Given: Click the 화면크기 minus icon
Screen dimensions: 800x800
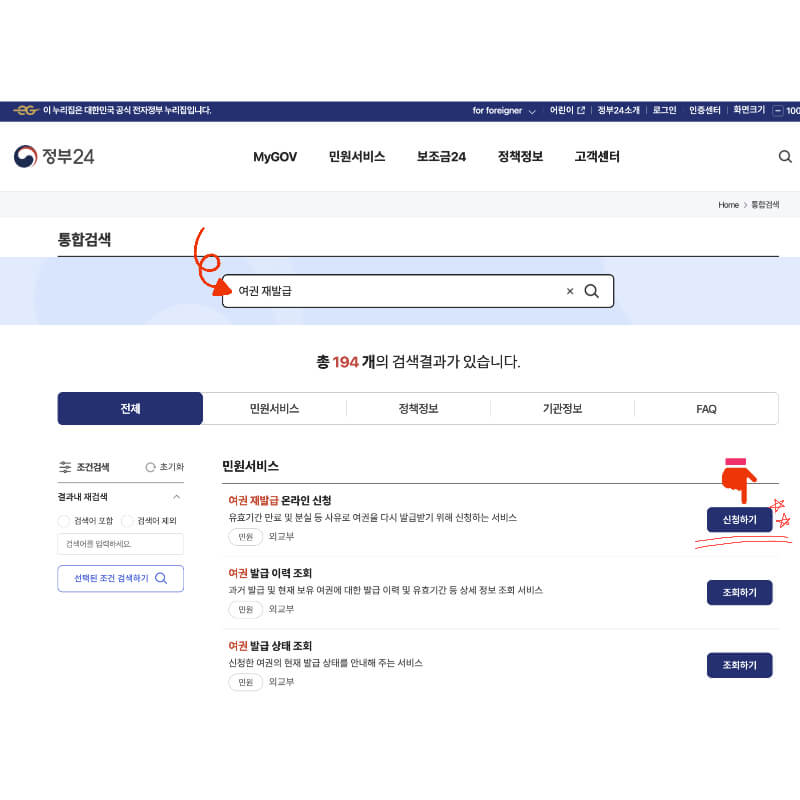Looking at the screenshot, I should coord(777,111).
